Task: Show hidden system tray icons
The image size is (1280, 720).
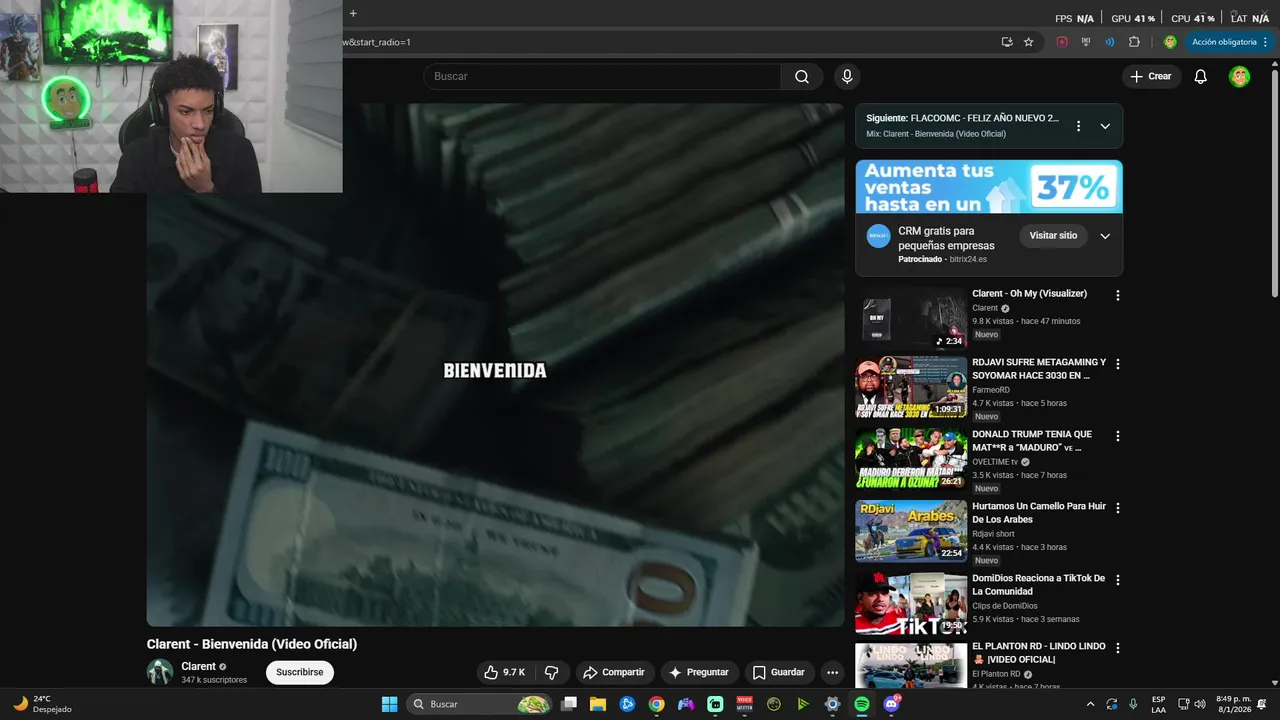Action: pos(1091,704)
